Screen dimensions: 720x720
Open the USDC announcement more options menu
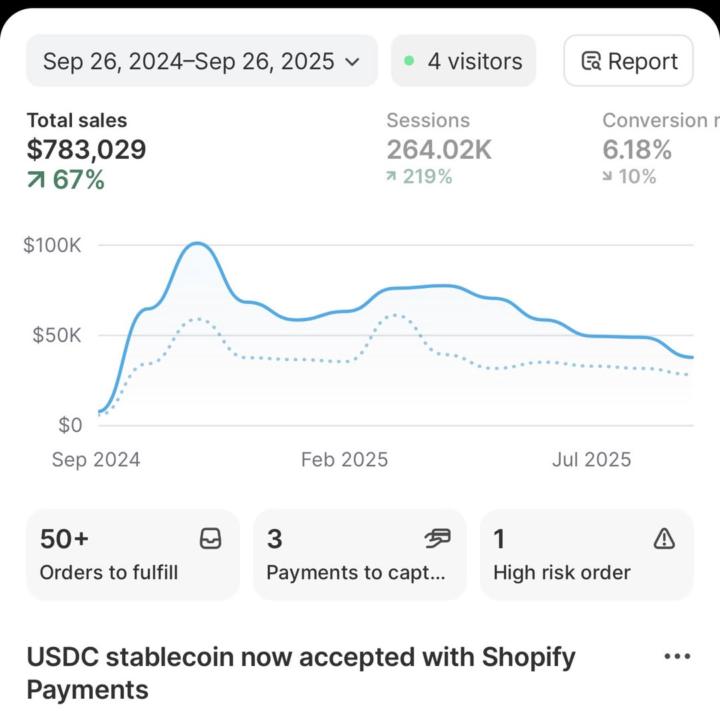click(677, 657)
